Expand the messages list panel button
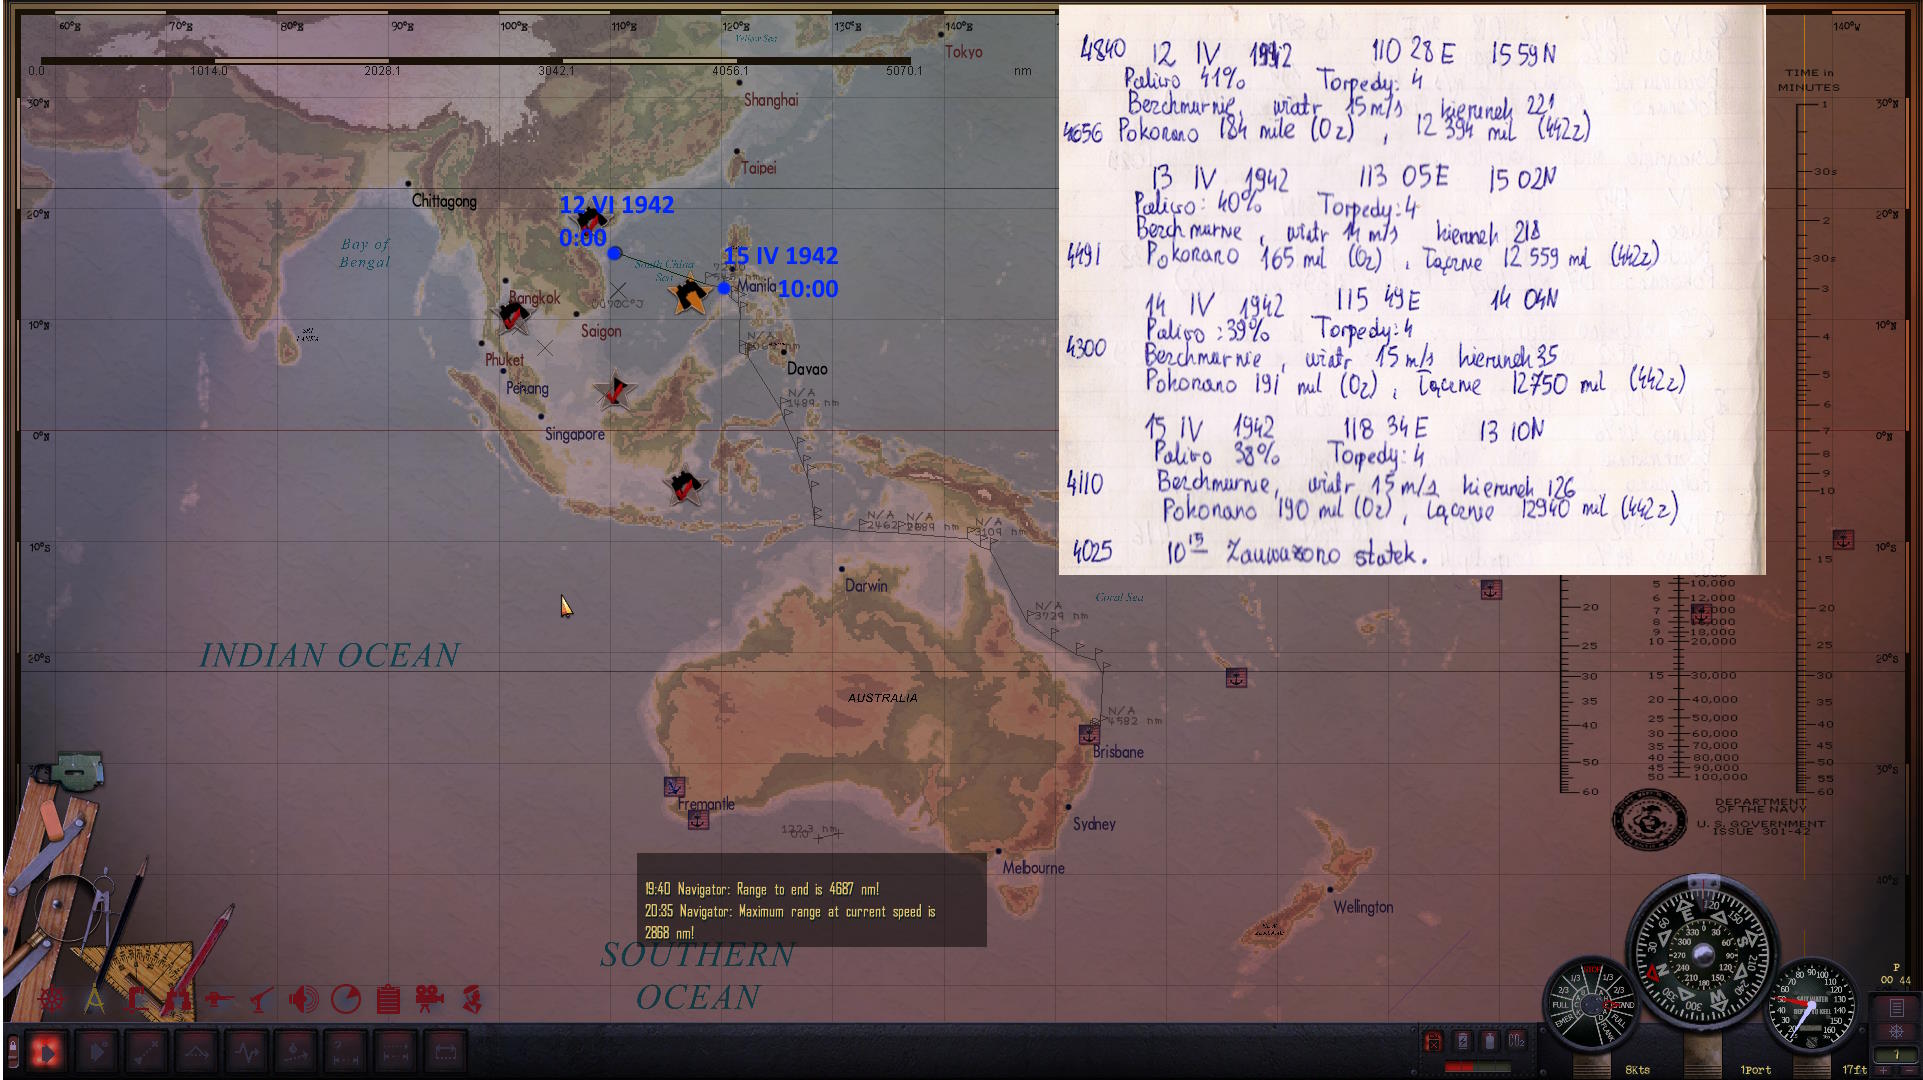The image size is (1923, 1080). (1896, 1008)
